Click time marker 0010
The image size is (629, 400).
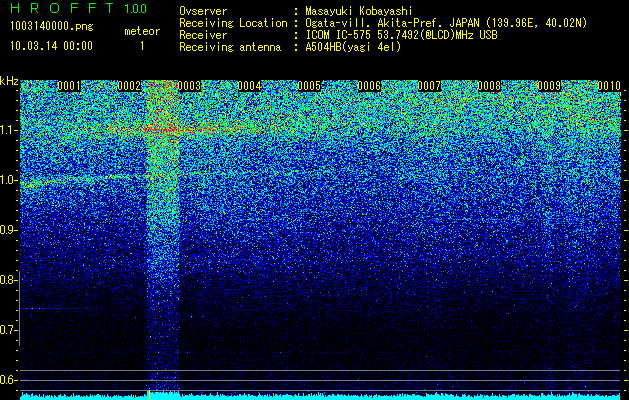609,86
